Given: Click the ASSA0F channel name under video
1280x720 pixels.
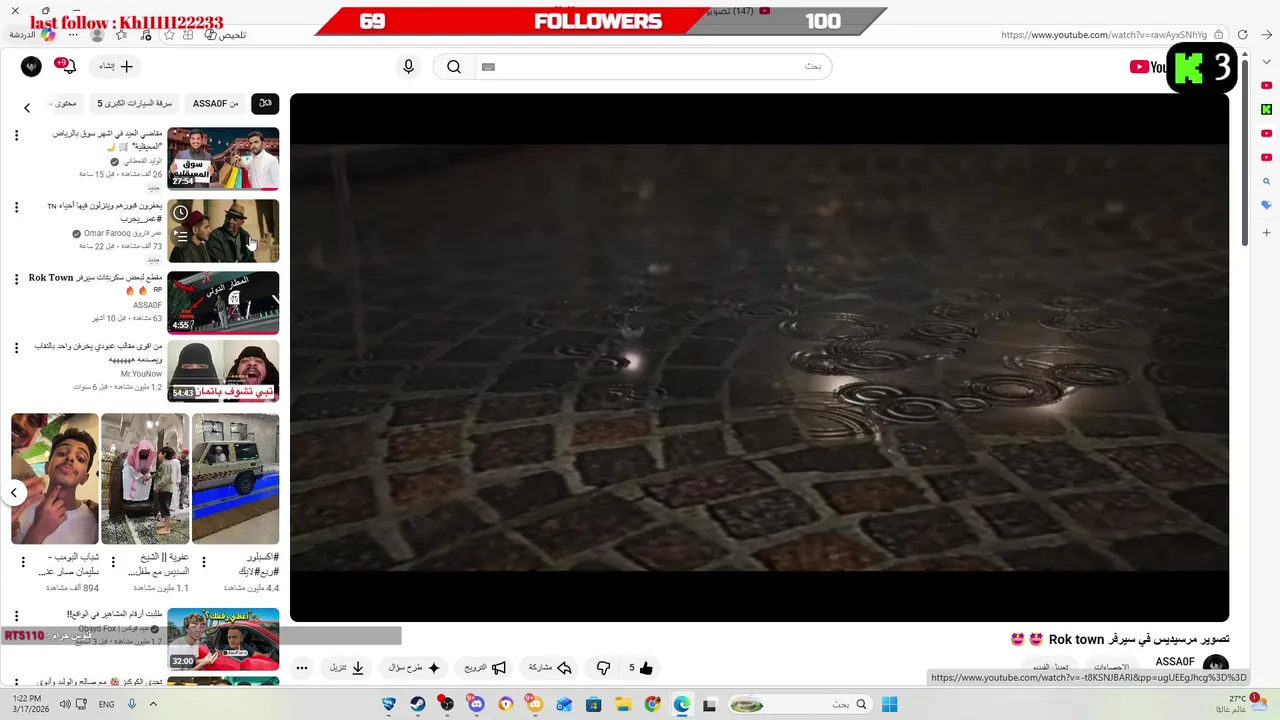Looking at the screenshot, I should click(1175, 662).
